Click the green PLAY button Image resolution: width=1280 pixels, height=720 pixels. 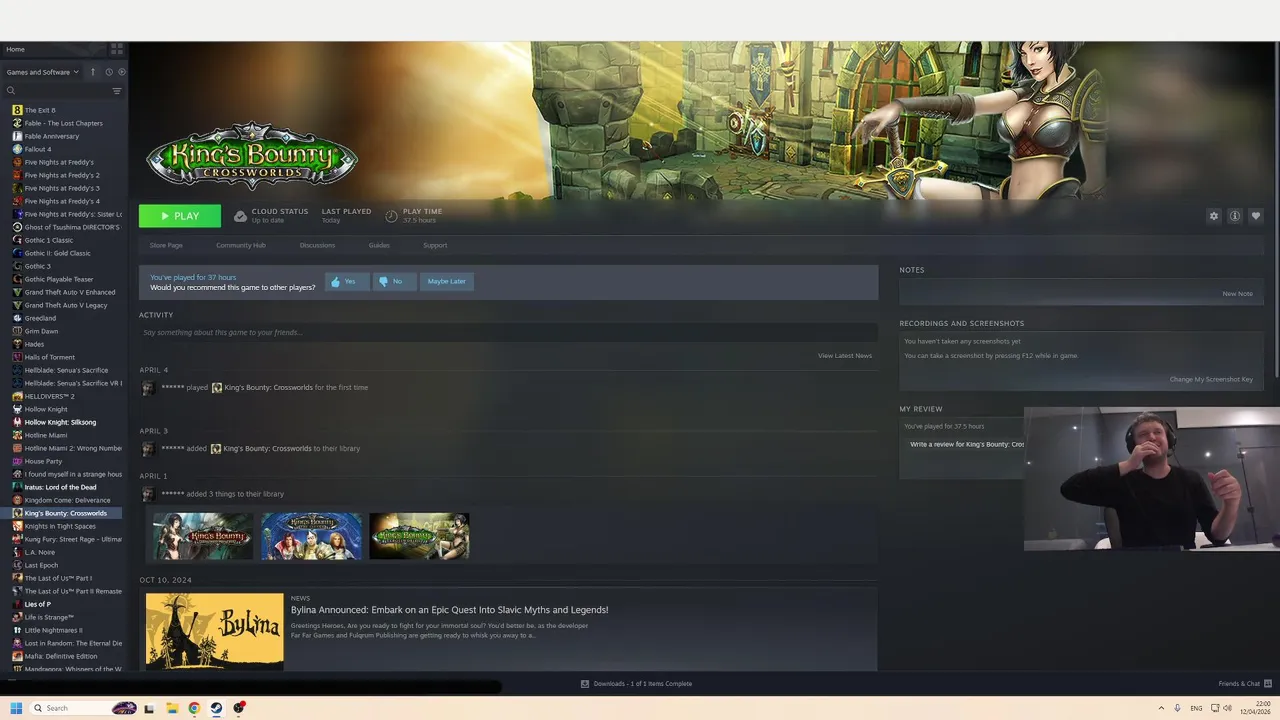pos(180,216)
